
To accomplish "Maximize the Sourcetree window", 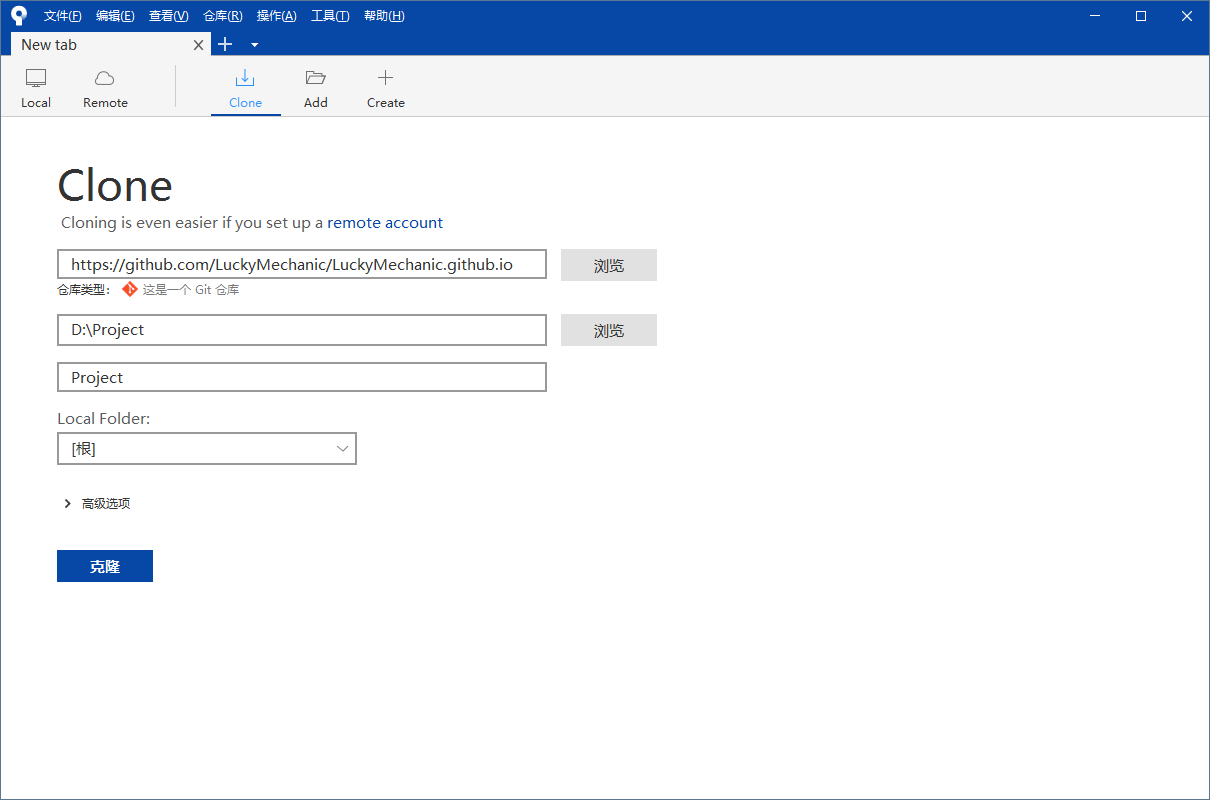I will click(1141, 16).
